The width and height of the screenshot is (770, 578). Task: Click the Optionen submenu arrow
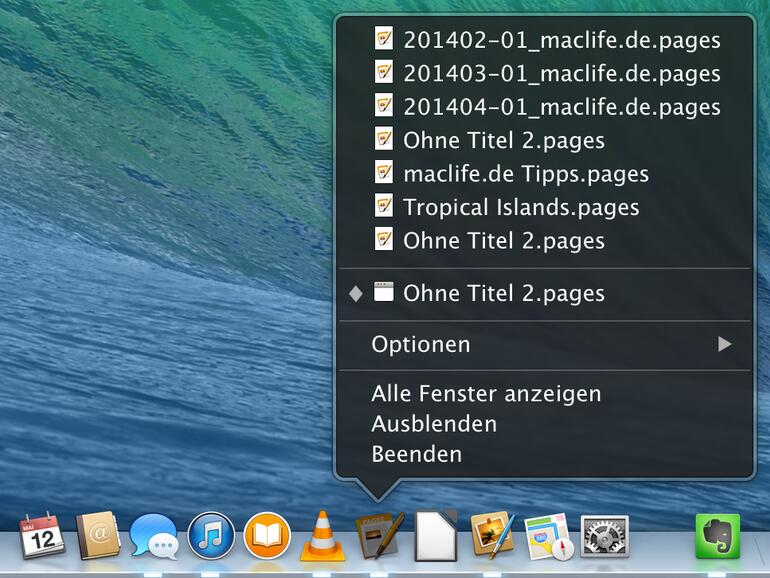click(x=725, y=344)
